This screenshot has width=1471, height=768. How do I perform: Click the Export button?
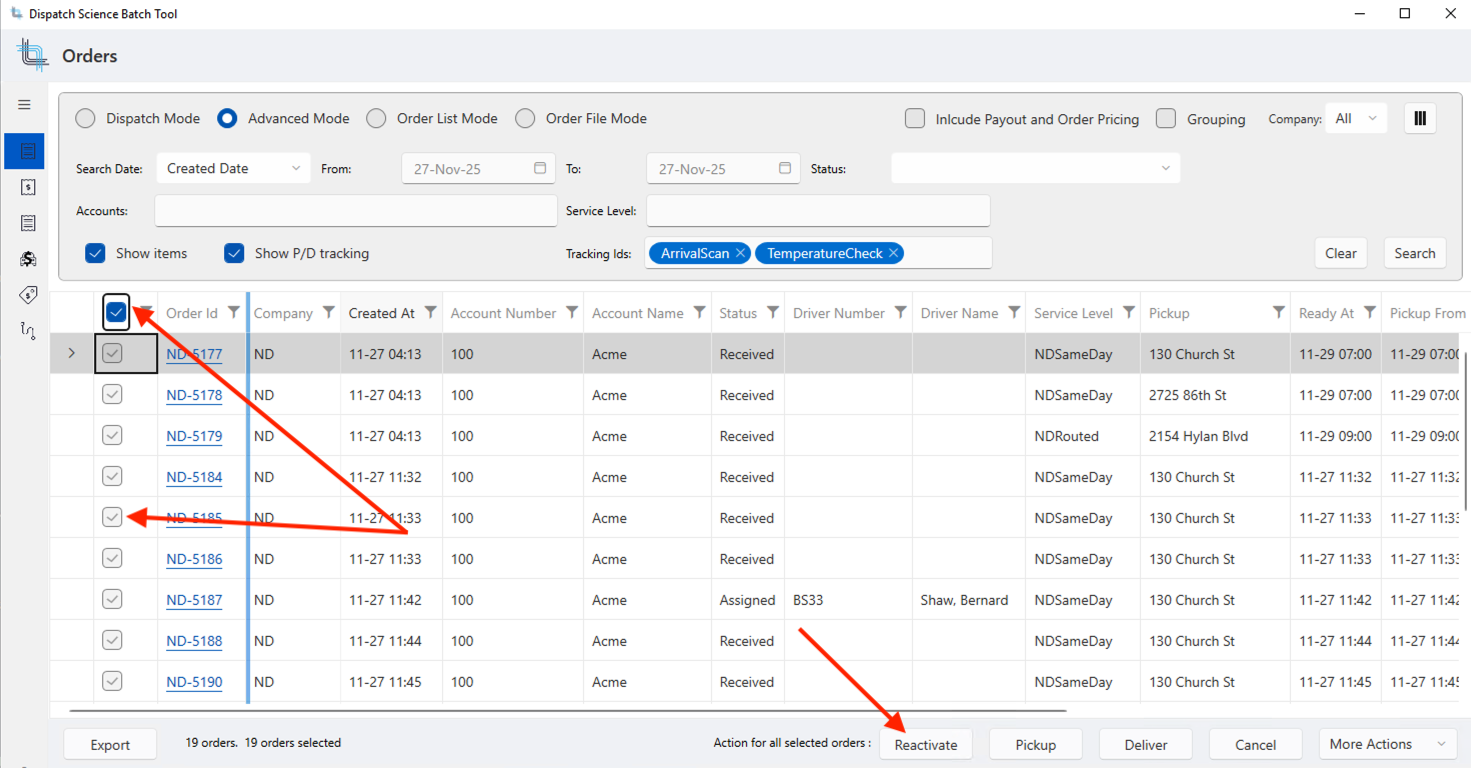[110, 744]
